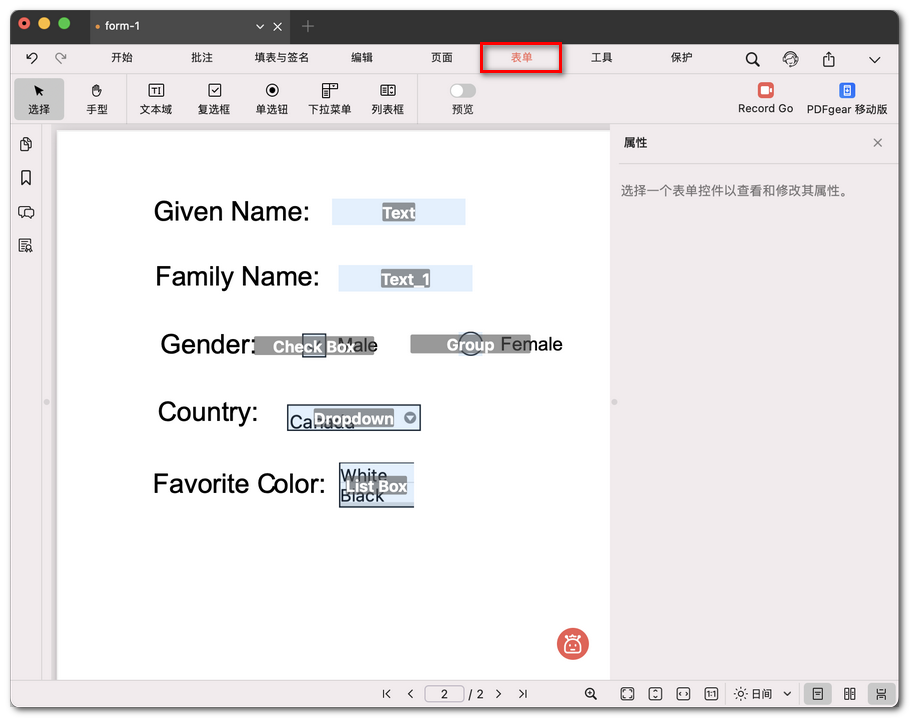Click the Record Go button
Image resolution: width=910 pixels, height=718 pixels.
[765, 95]
